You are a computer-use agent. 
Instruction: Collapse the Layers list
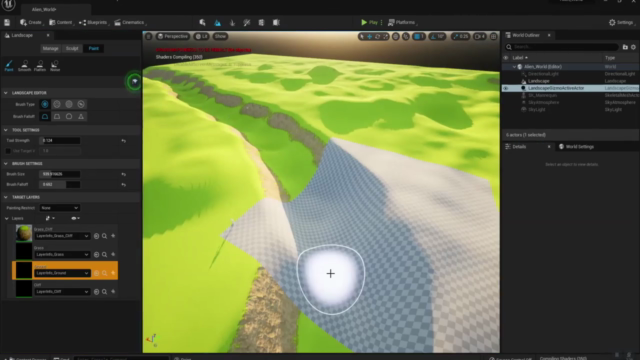[x=7, y=219]
